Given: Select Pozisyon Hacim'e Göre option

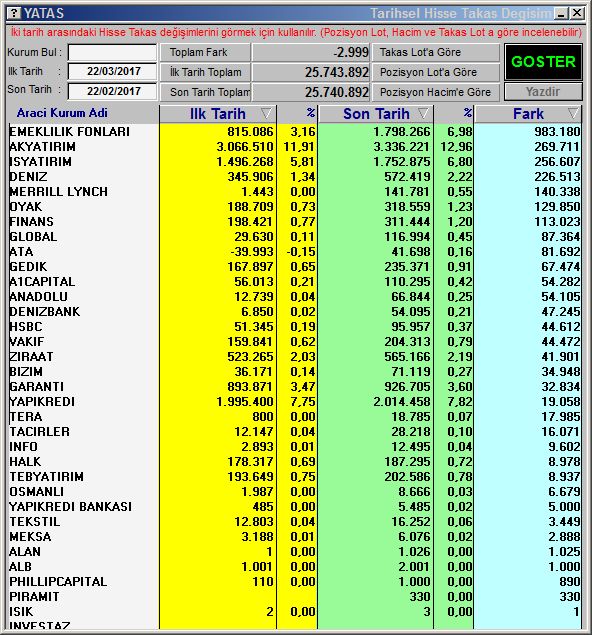Looking at the screenshot, I should click(436, 92).
